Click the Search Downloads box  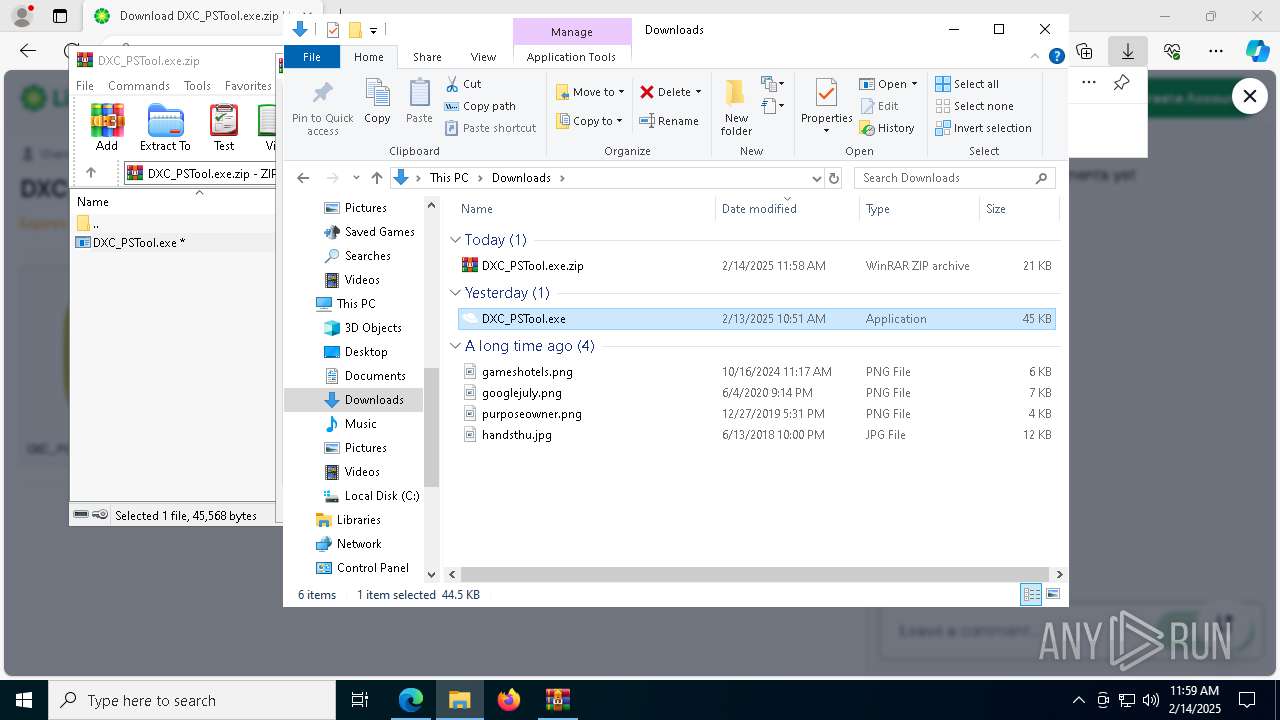(x=955, y=178)
